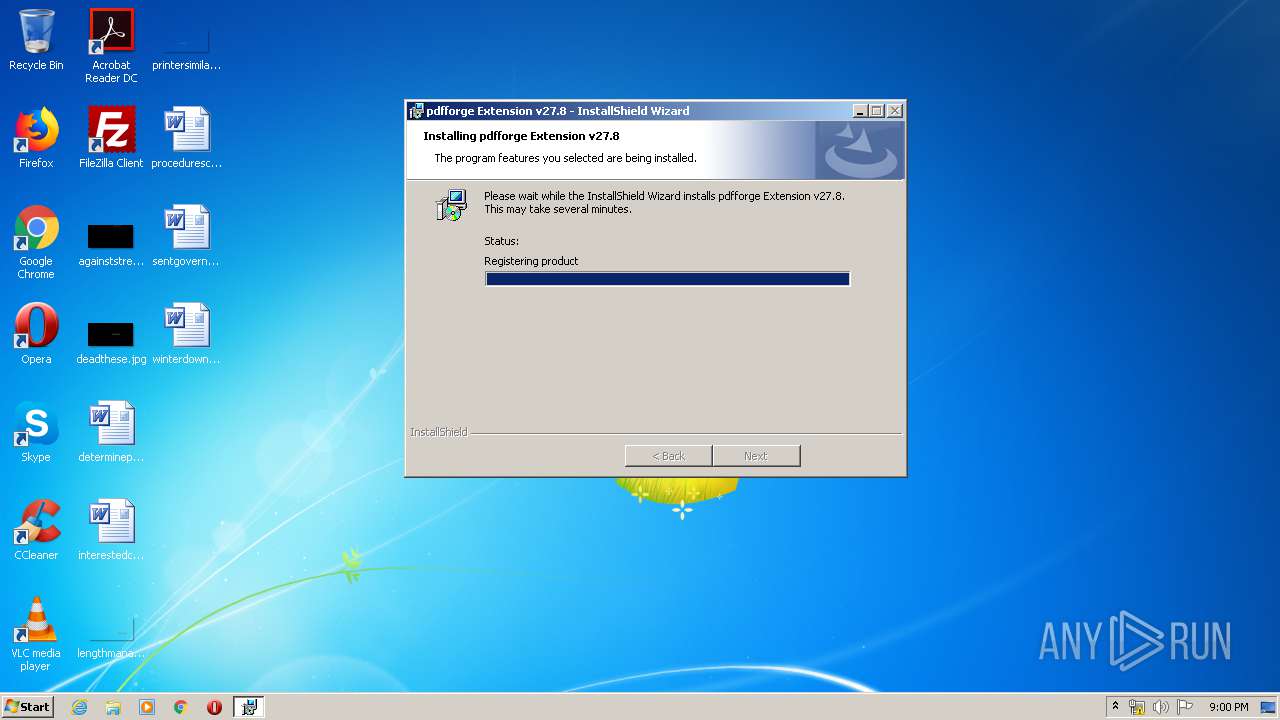The image size is (1280, 720).
Task: Open Internet Explorer from taskbar
Action: point(80,707)
